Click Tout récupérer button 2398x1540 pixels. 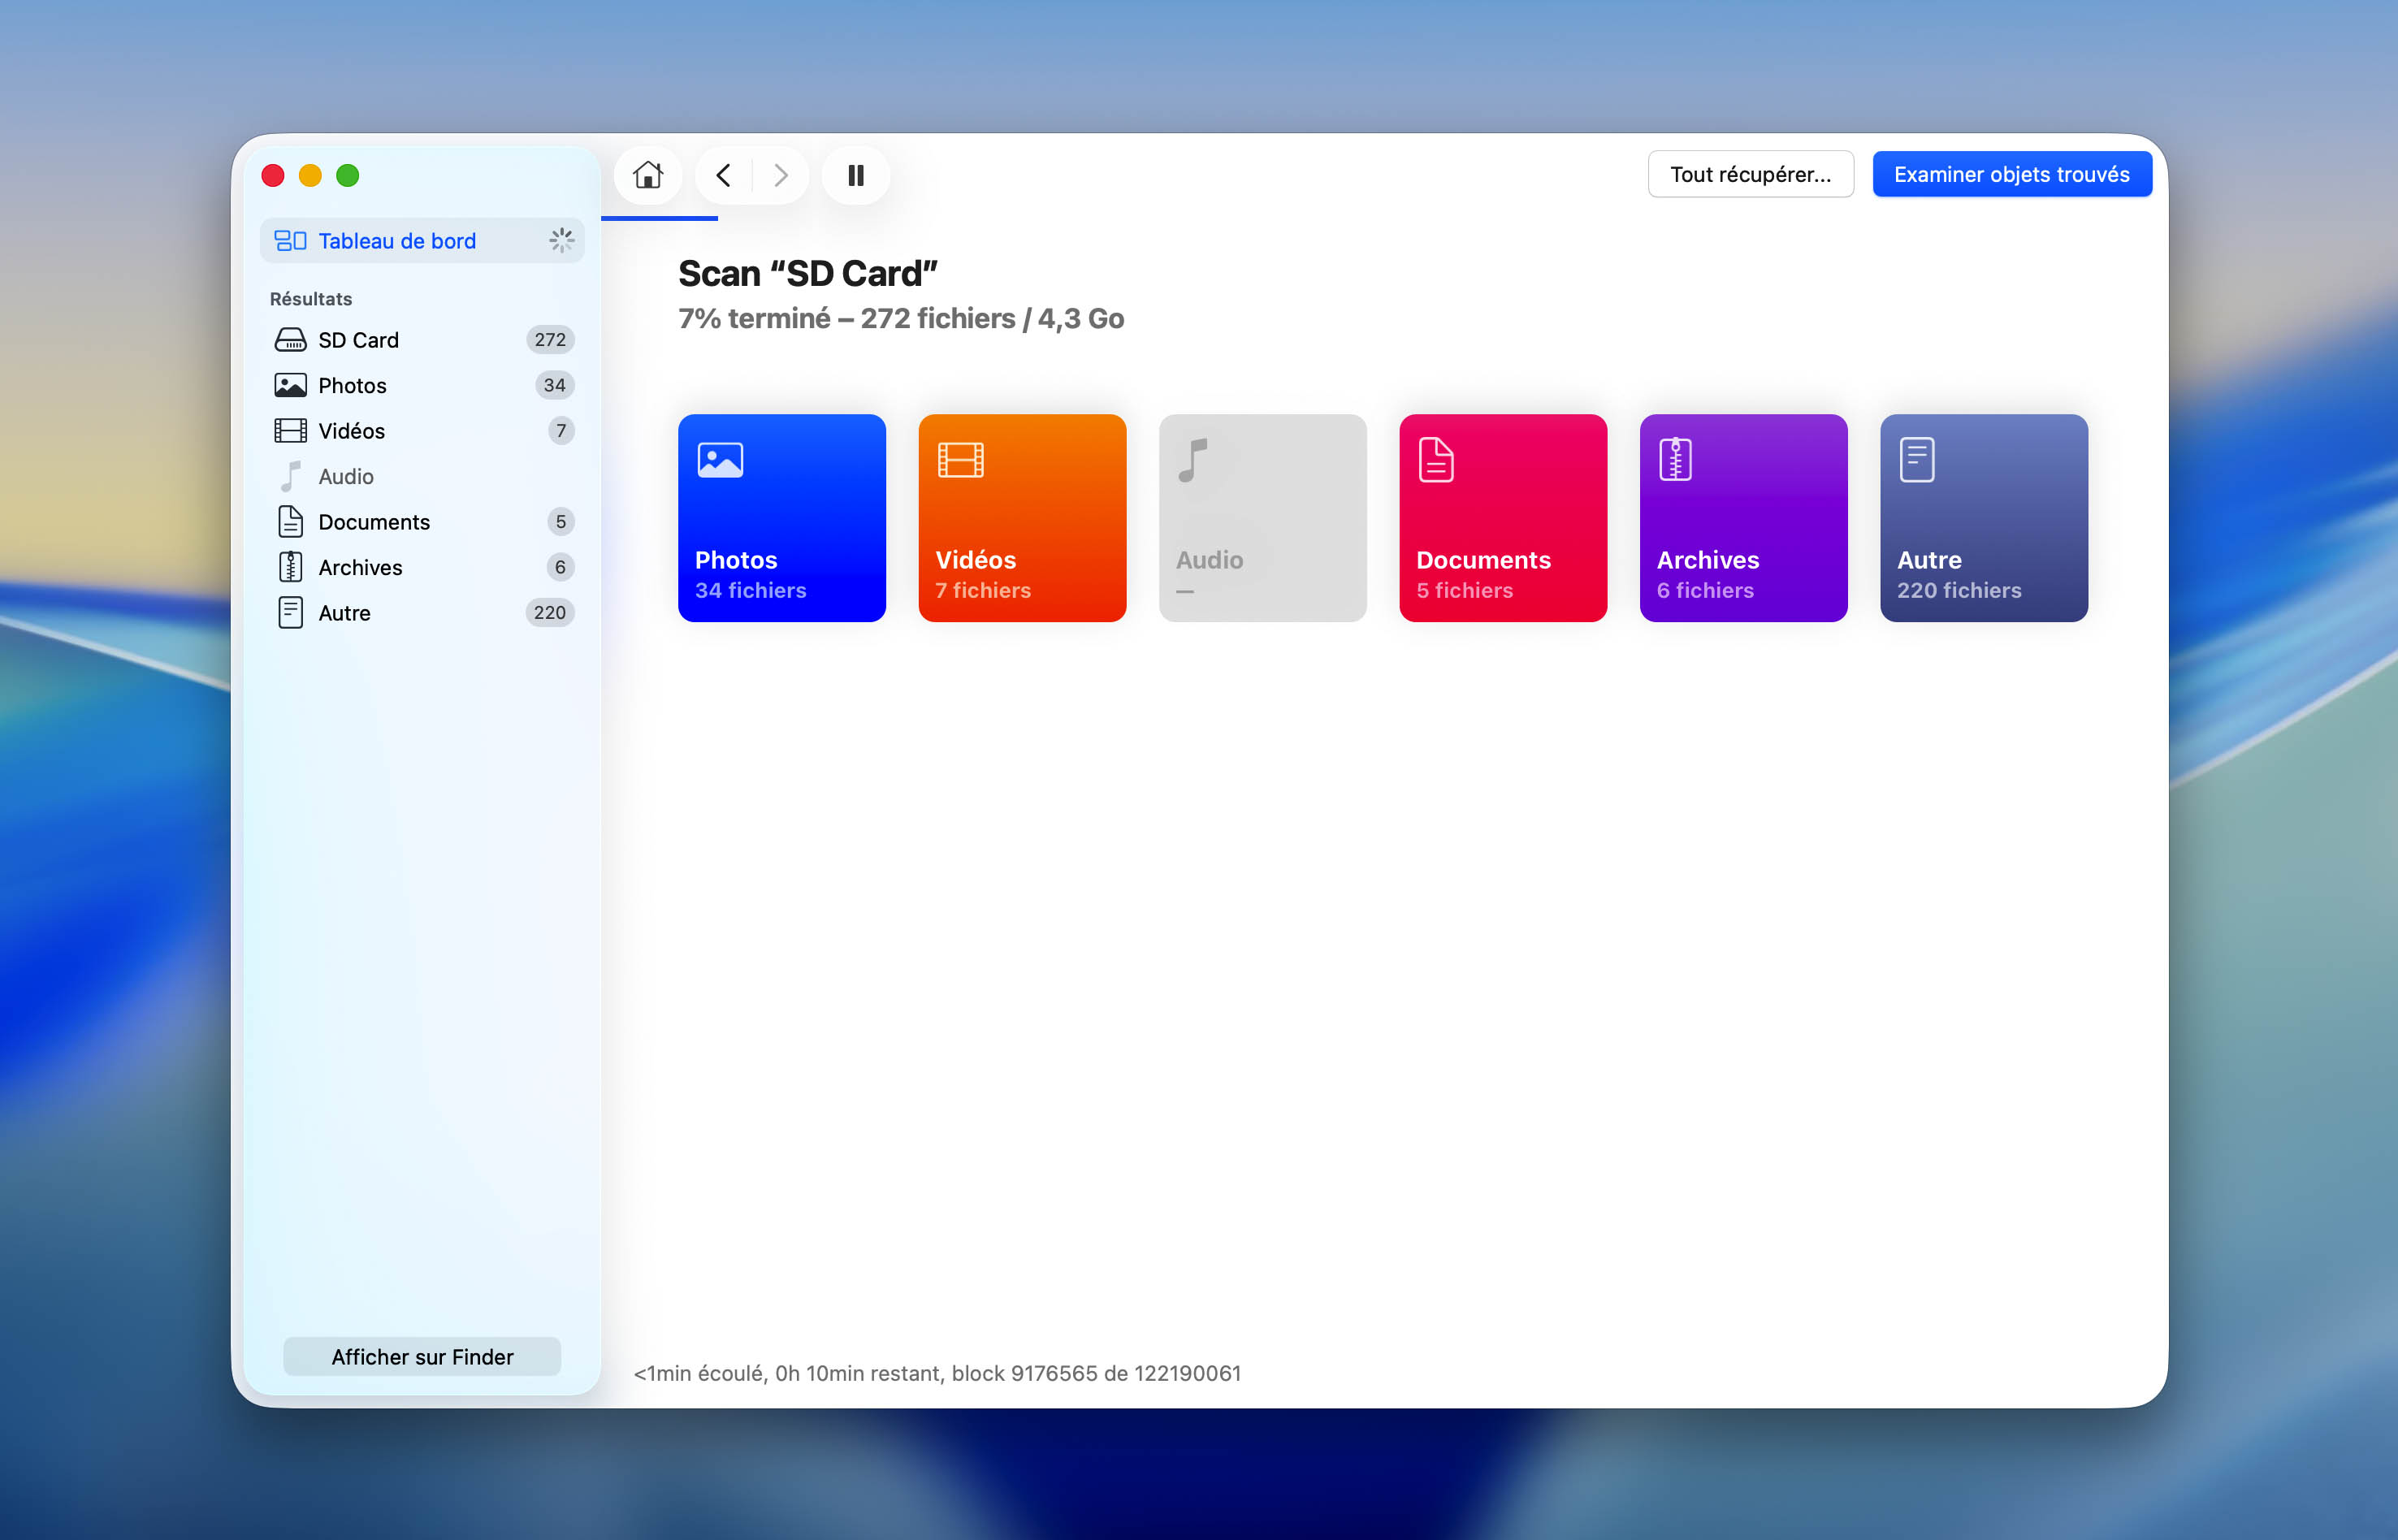1750,174
